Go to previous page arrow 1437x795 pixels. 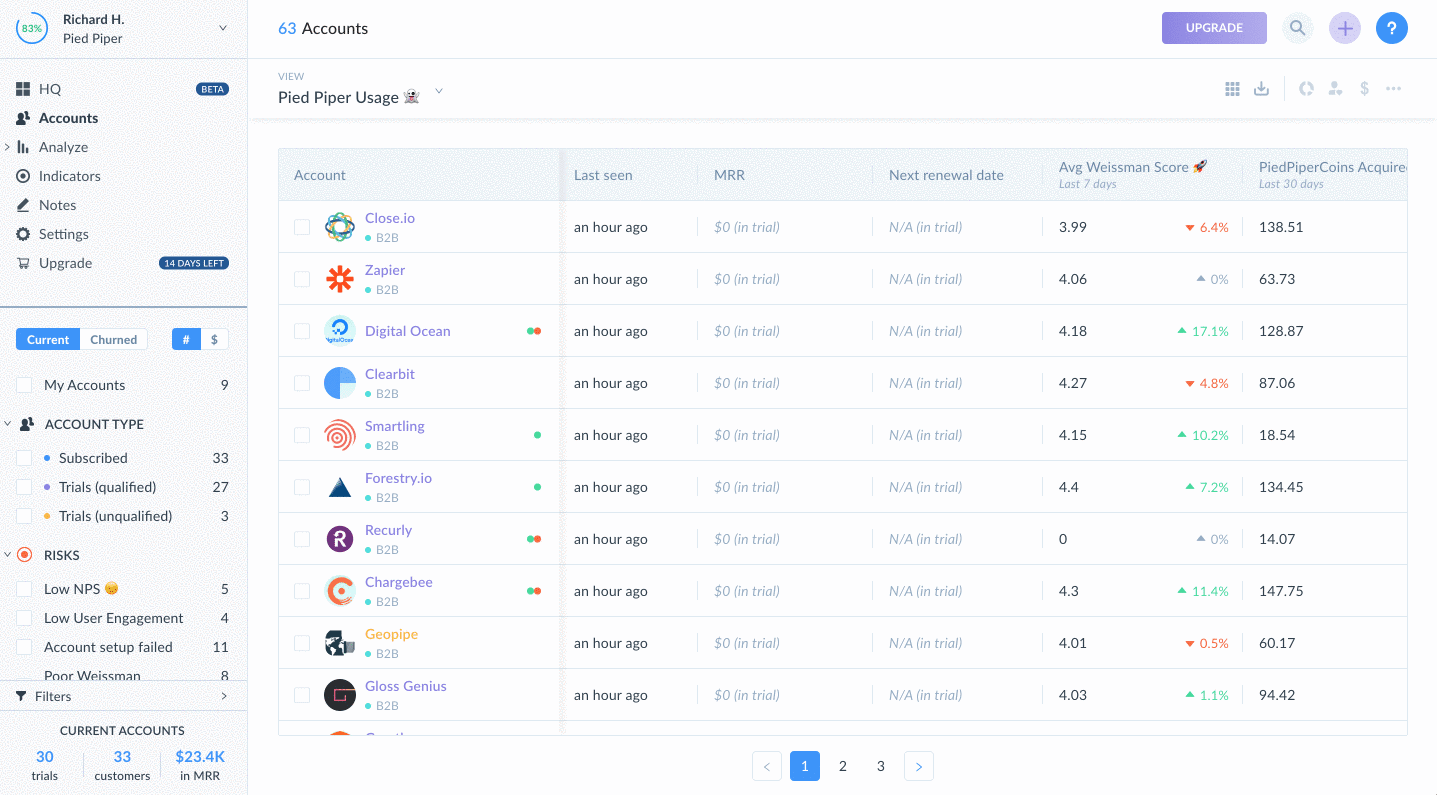(x=767, y=767)
